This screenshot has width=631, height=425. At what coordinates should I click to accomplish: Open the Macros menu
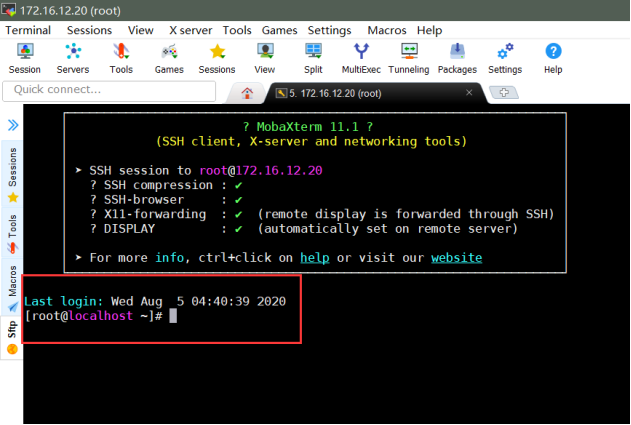[387, 30]
